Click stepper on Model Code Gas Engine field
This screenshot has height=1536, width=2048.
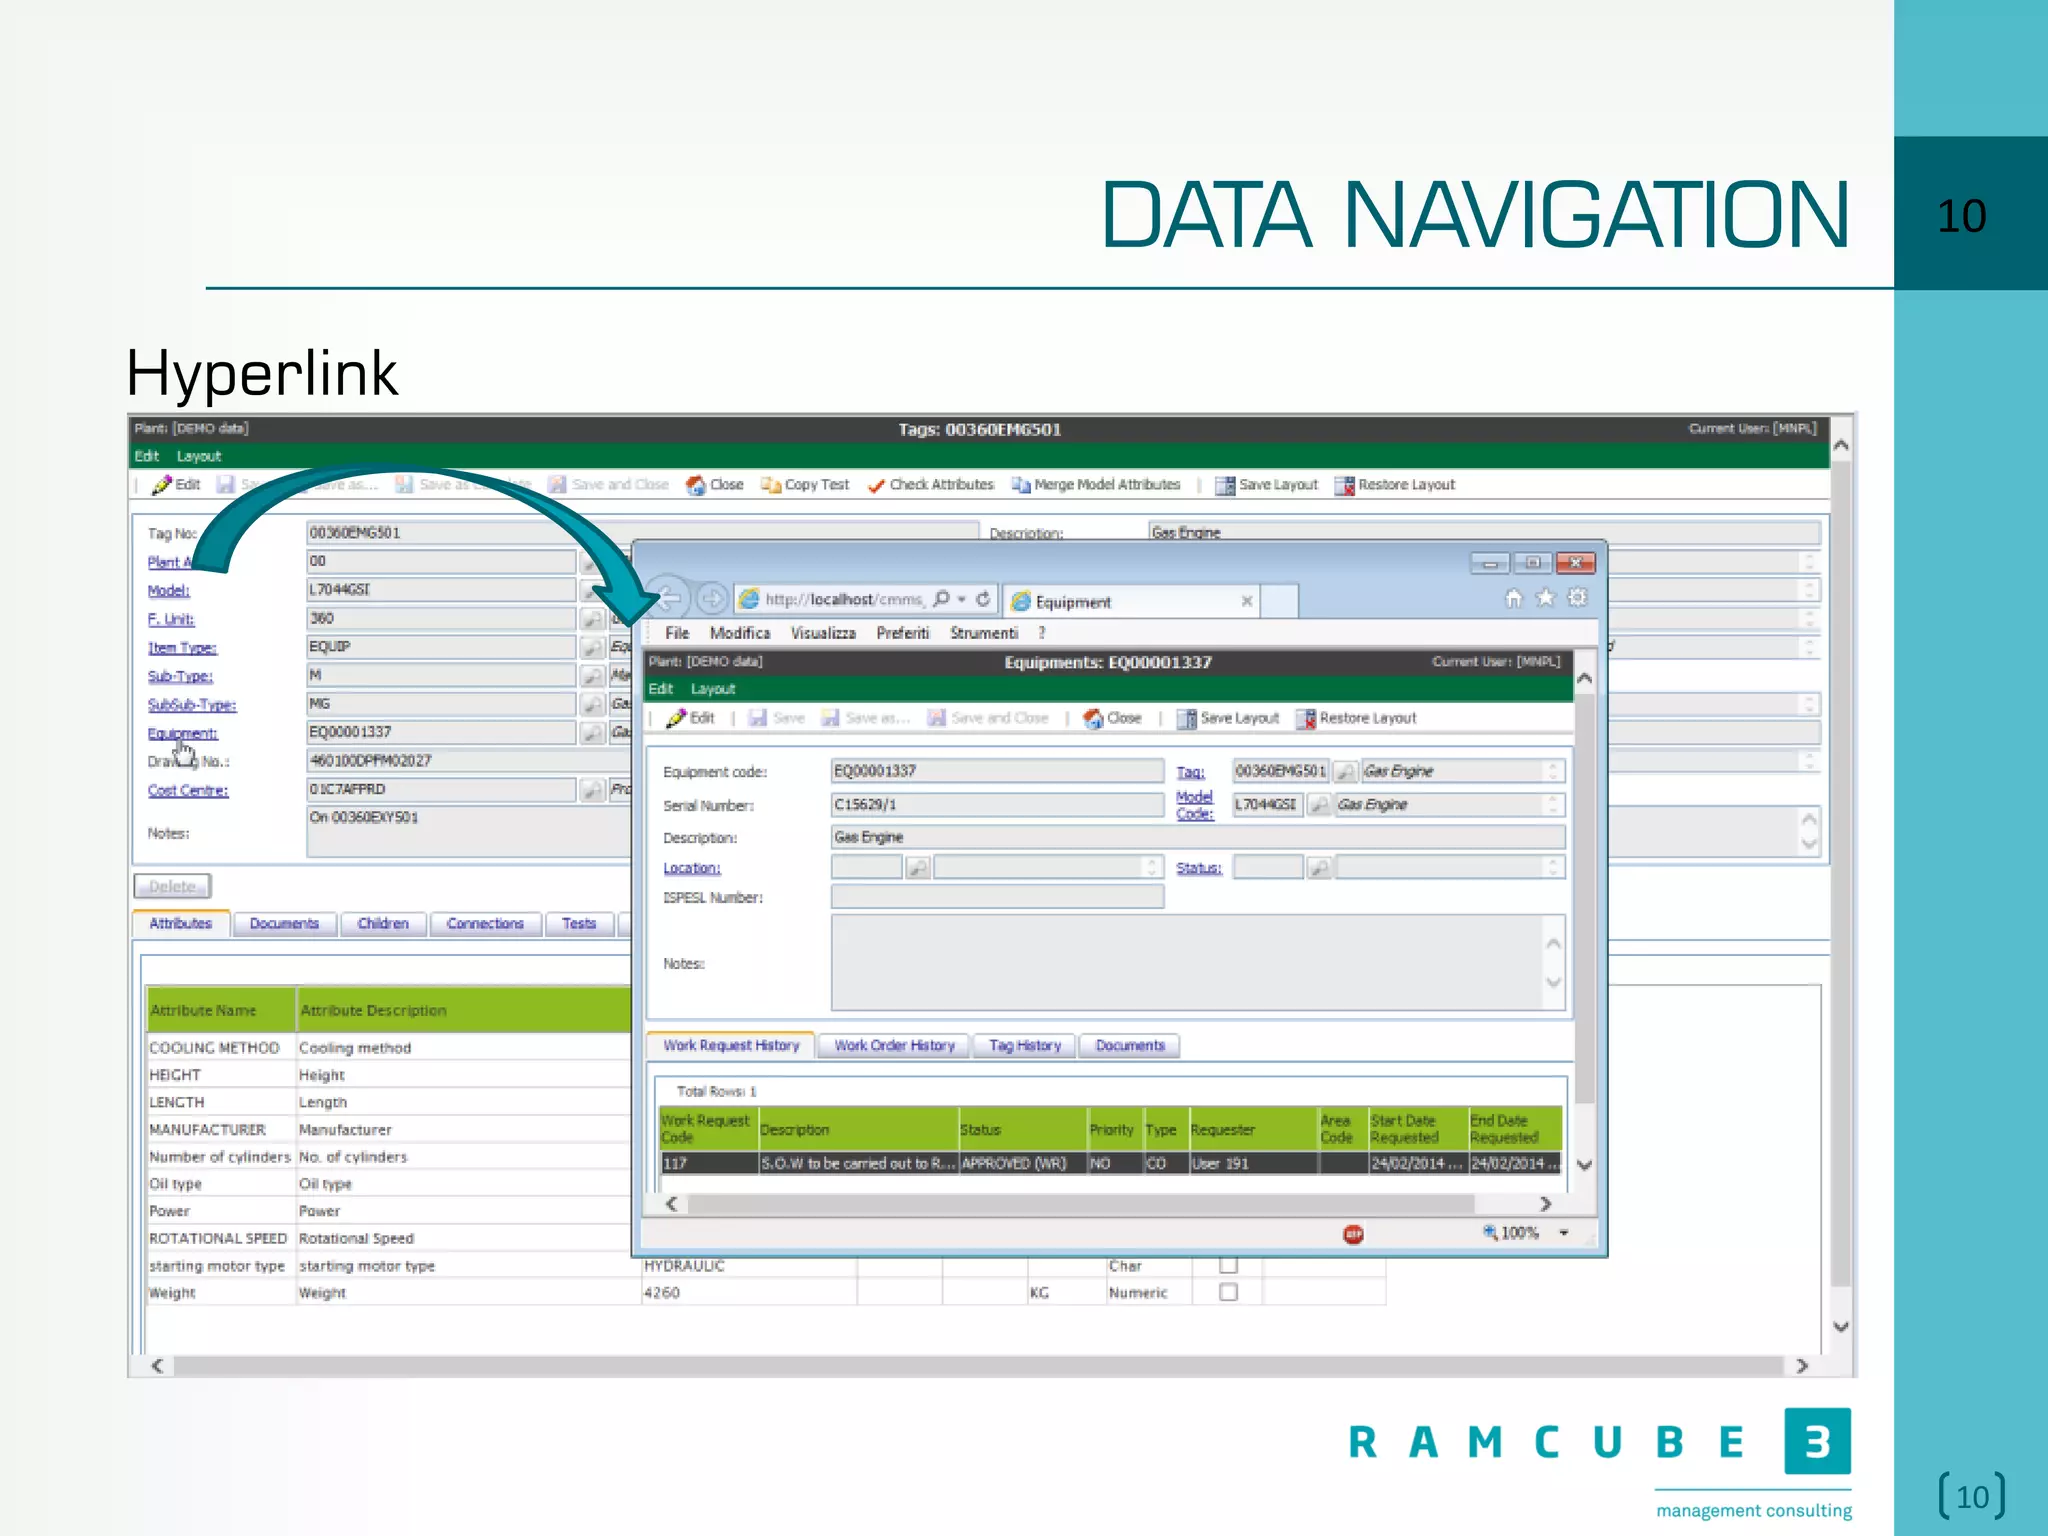(1553, 805)
